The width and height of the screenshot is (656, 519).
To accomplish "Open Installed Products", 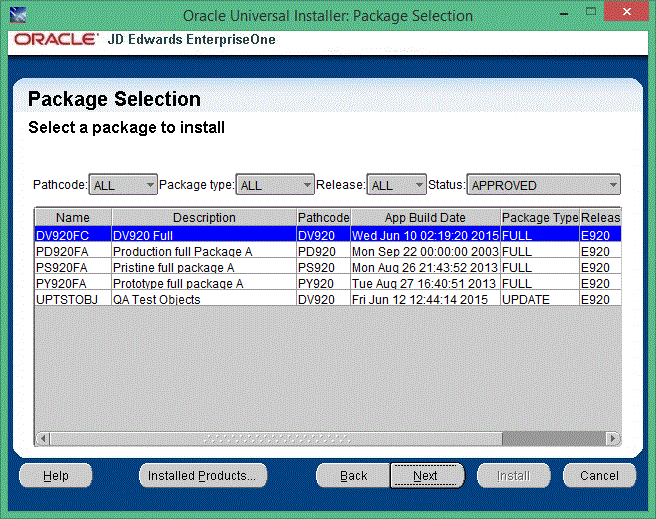I will 203,476.
